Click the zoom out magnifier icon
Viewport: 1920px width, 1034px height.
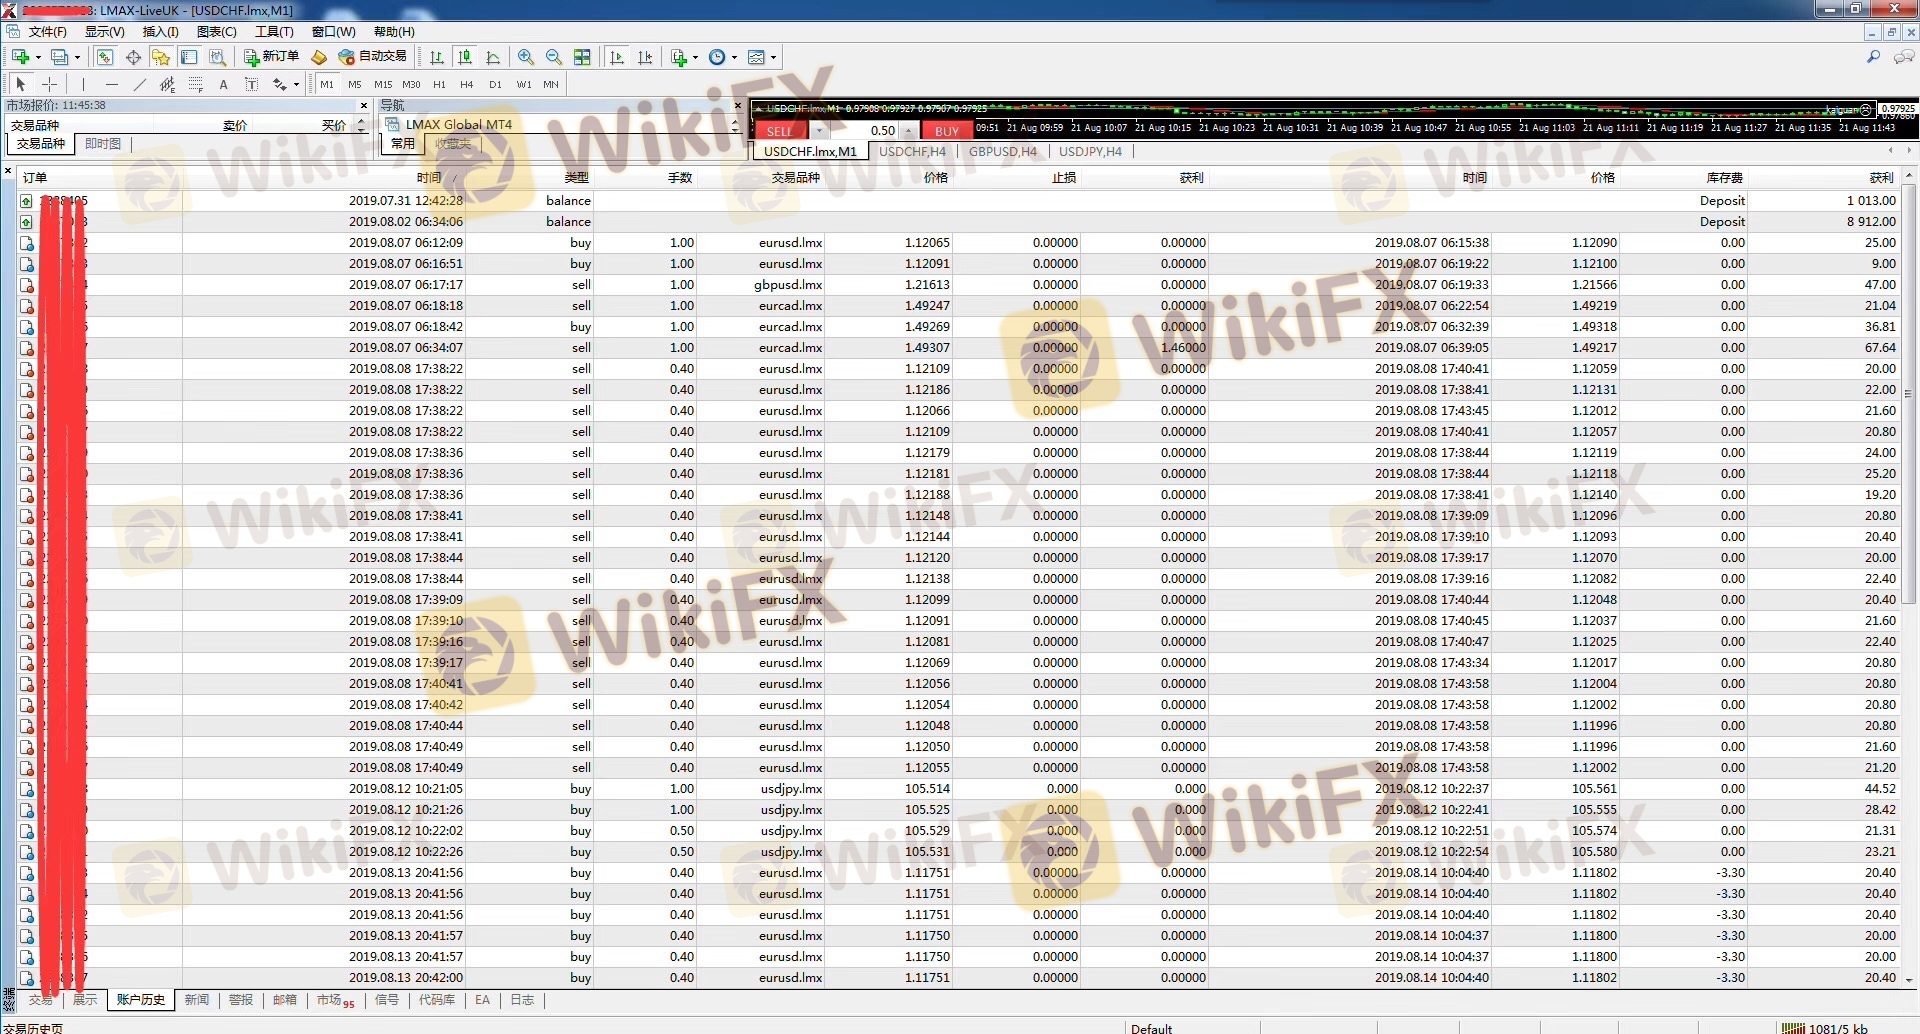(x=554, y=57)
